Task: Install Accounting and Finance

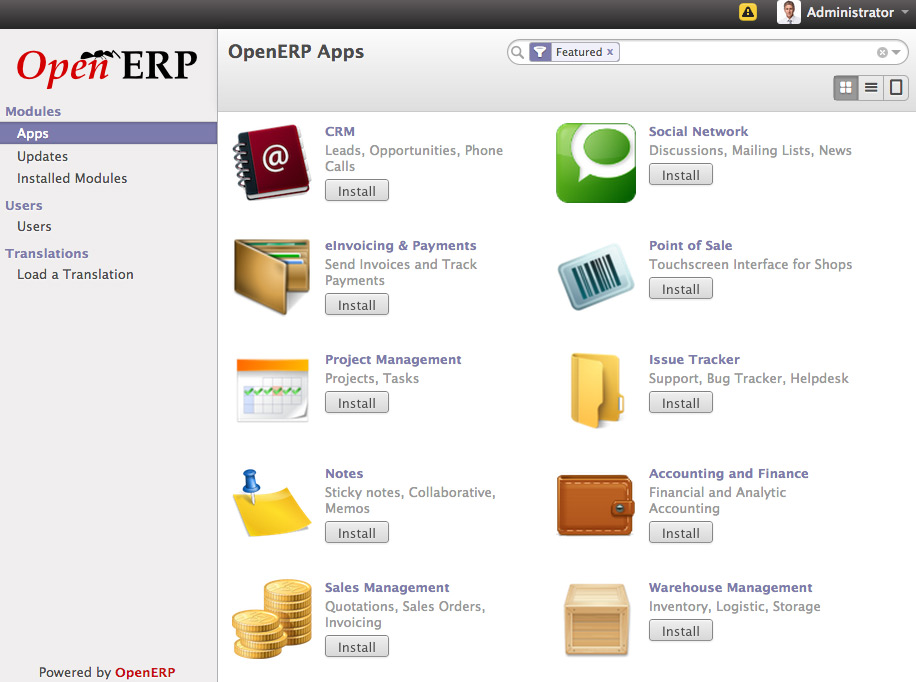Action: pyautogui.click(x=681, y=532)
